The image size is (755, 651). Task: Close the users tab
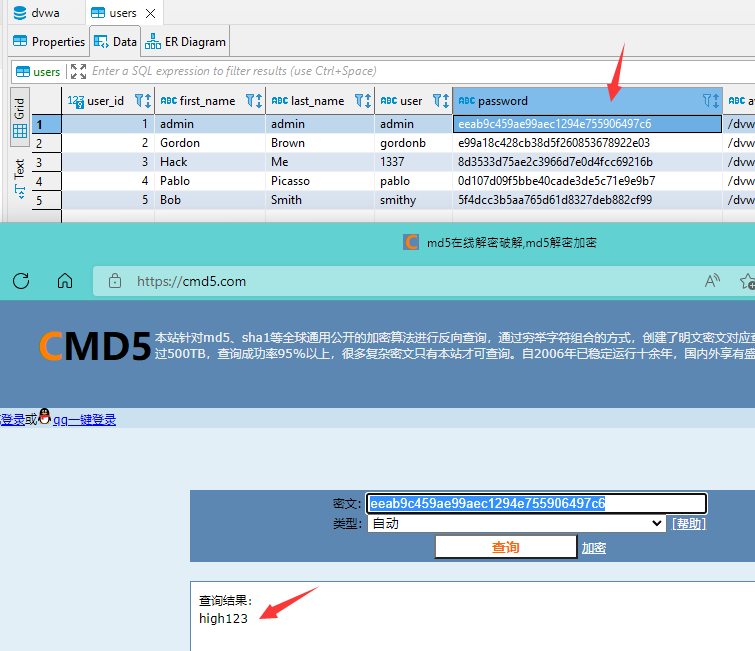151,13
